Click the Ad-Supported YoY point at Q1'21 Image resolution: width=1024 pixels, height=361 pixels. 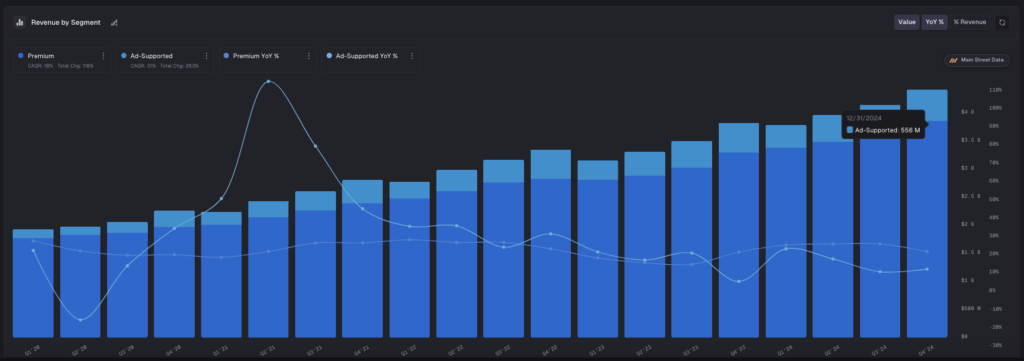(x=221, y=198)
